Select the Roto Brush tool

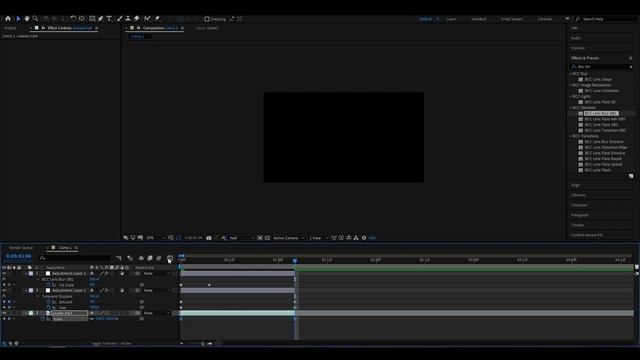click(147, 19)
